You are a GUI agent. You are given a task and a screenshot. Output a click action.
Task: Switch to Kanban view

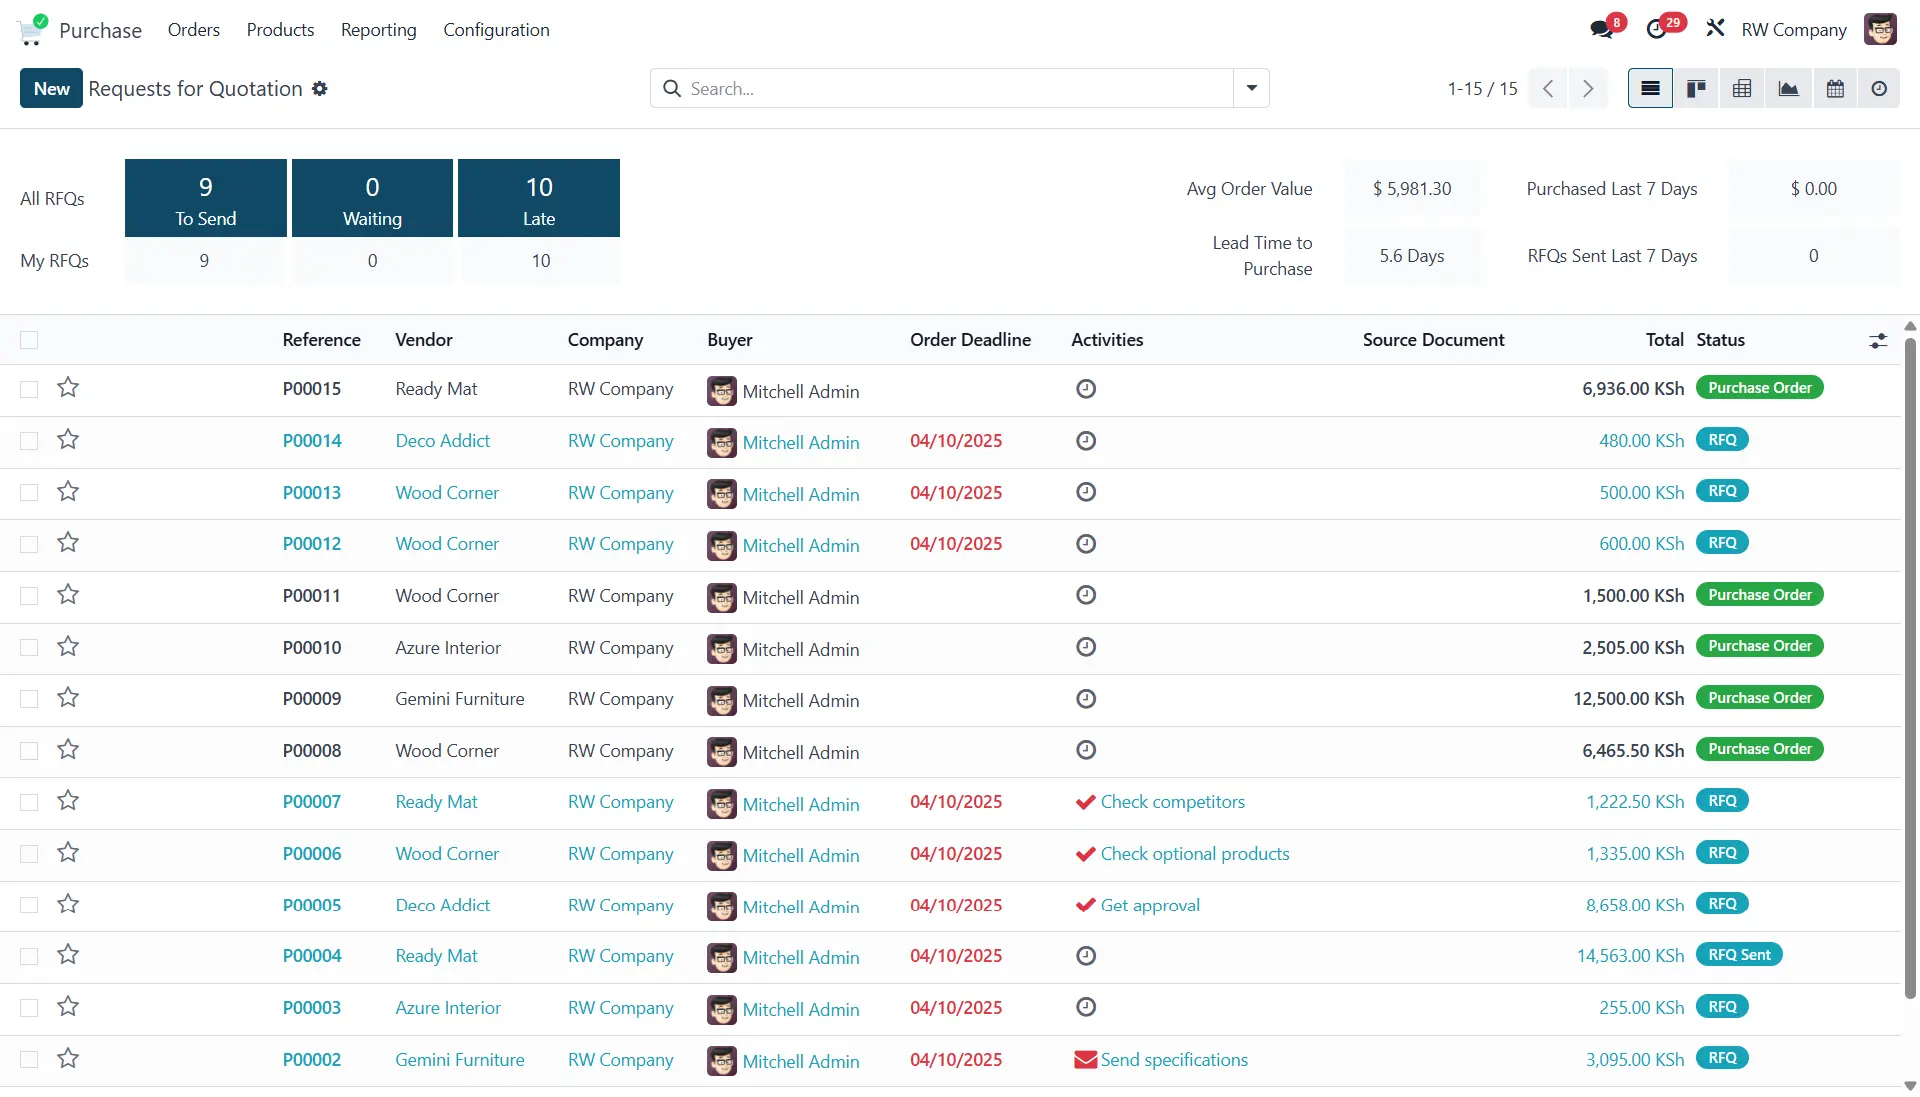1696,89
